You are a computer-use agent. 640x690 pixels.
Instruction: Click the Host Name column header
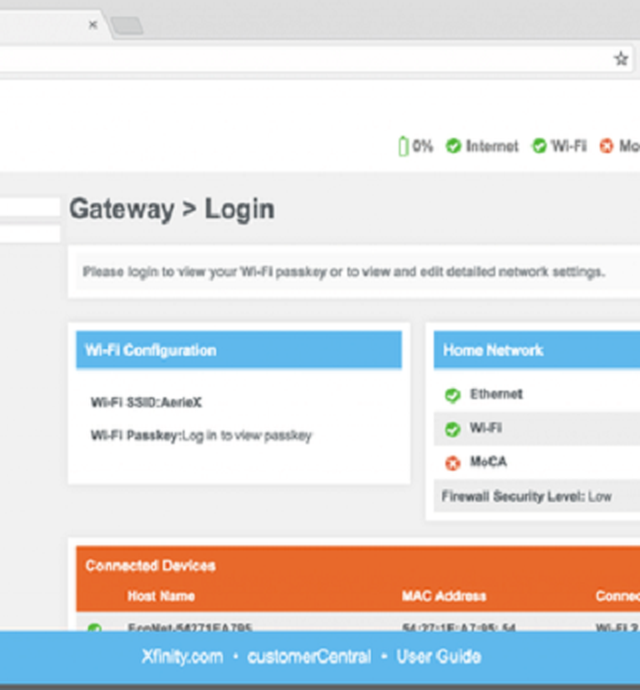click(161, 596)
